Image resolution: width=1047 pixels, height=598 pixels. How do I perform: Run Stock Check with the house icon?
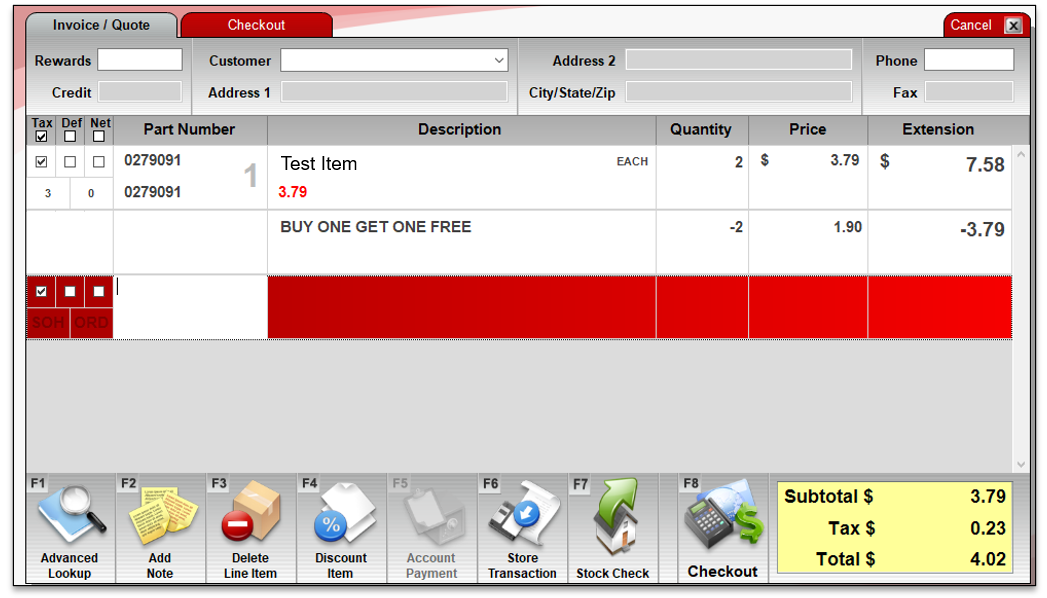pos(612,516)
